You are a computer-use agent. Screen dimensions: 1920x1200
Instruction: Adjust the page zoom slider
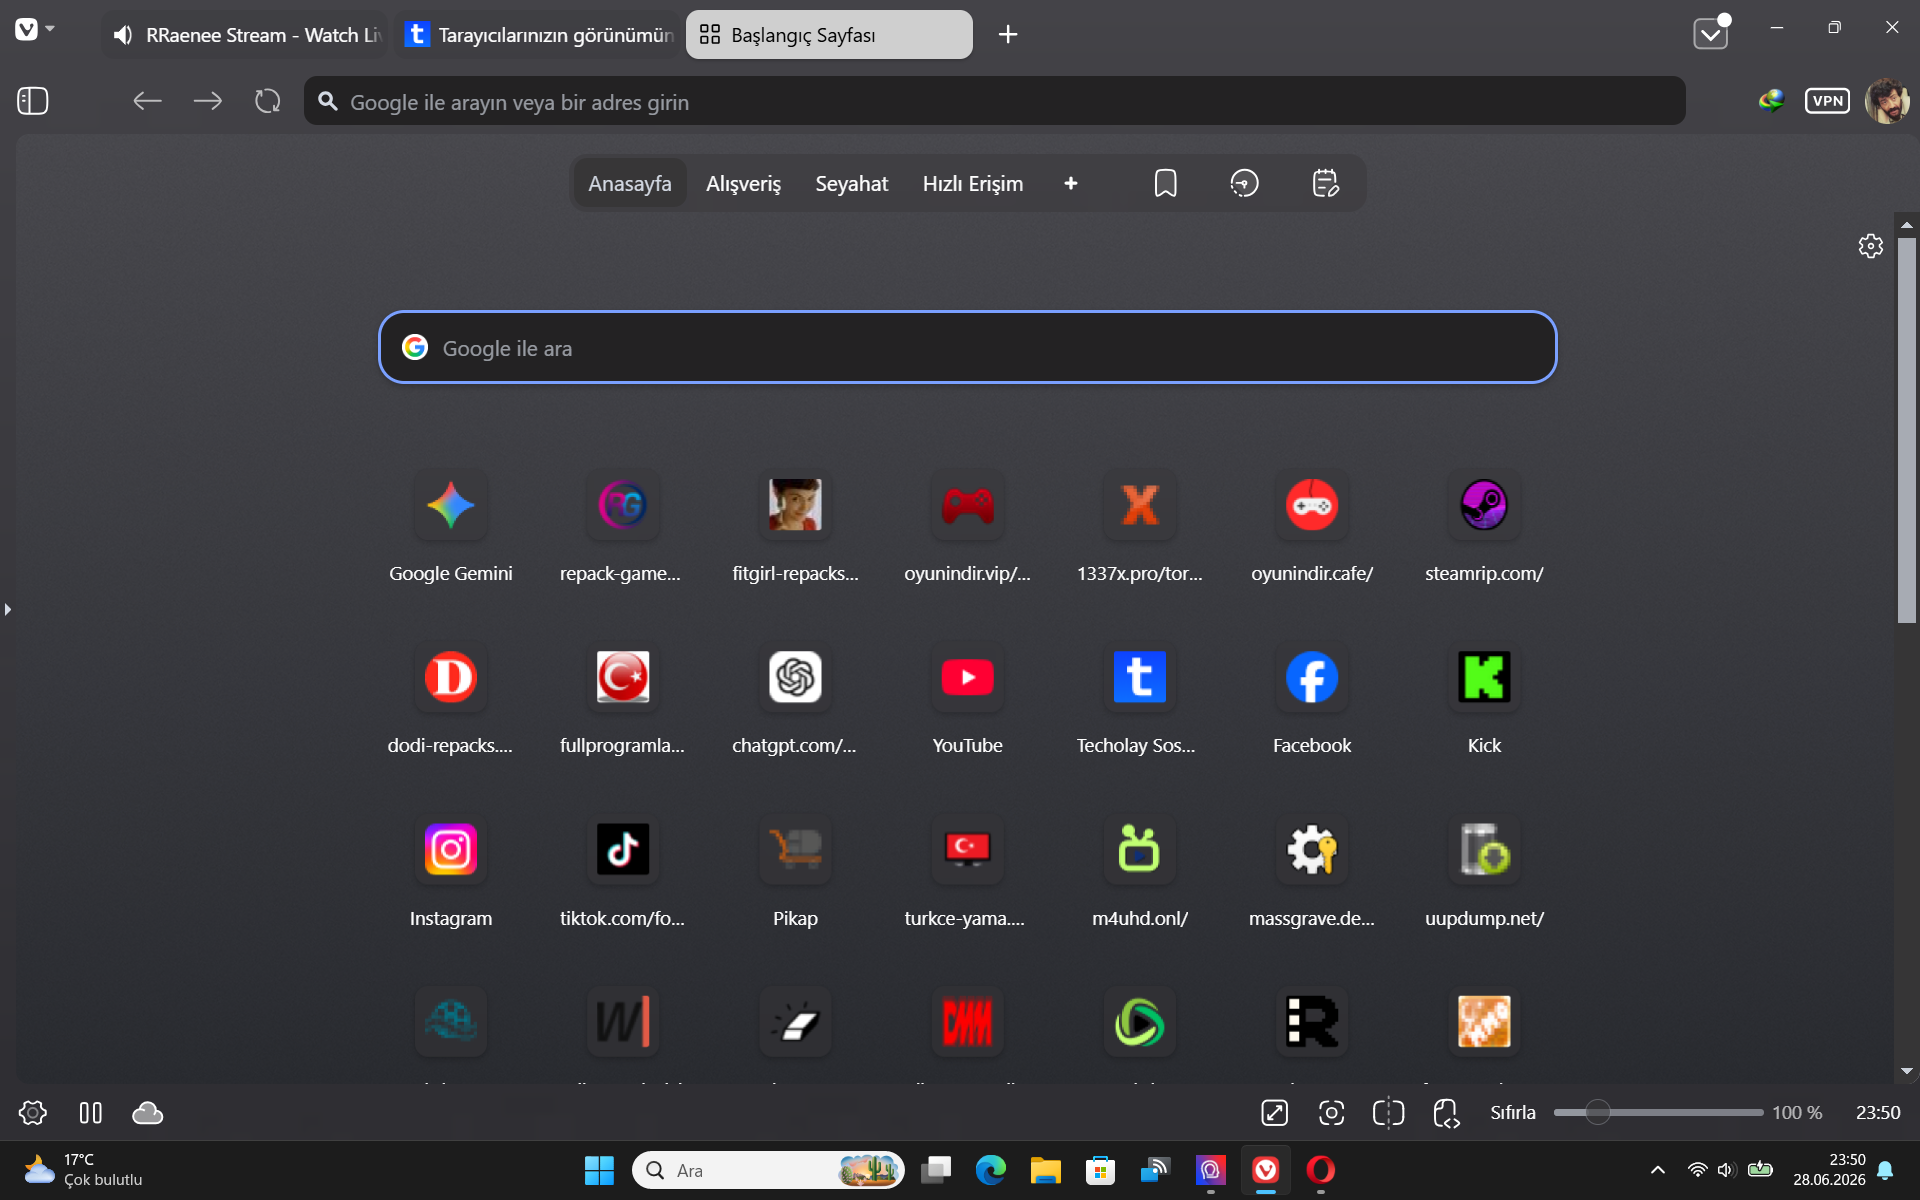(x=1659, y=1113)
